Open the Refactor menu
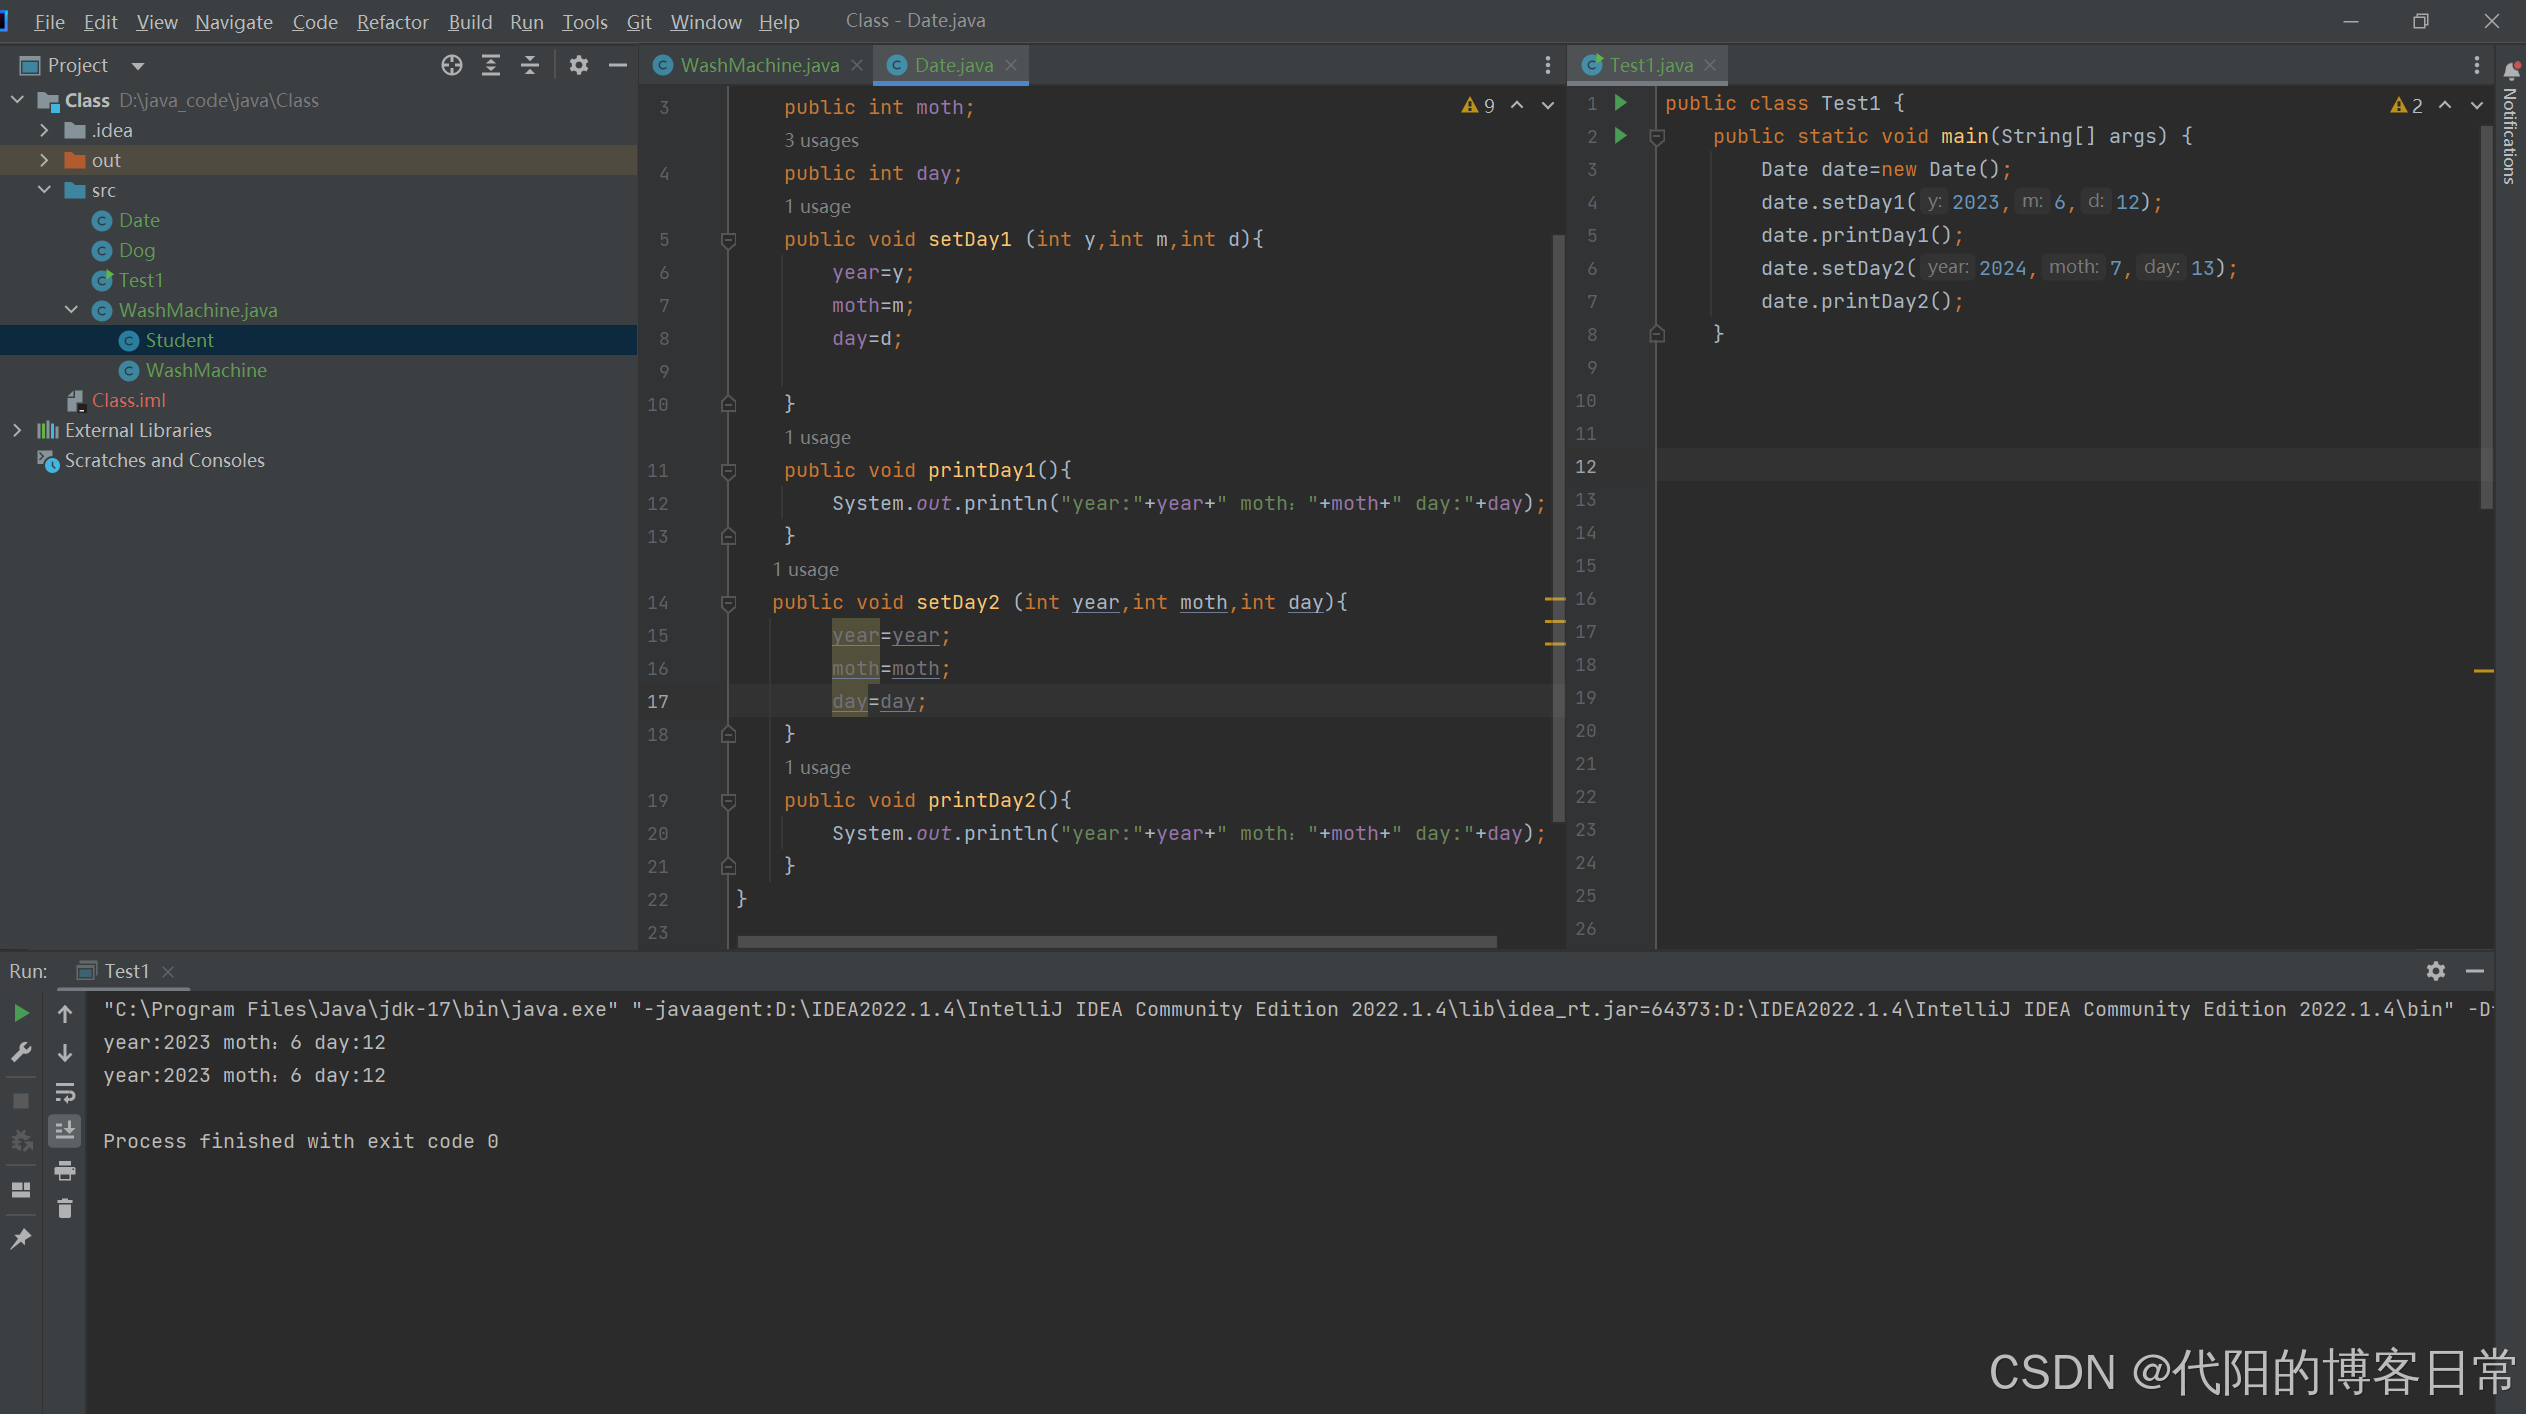 [392, 21]
